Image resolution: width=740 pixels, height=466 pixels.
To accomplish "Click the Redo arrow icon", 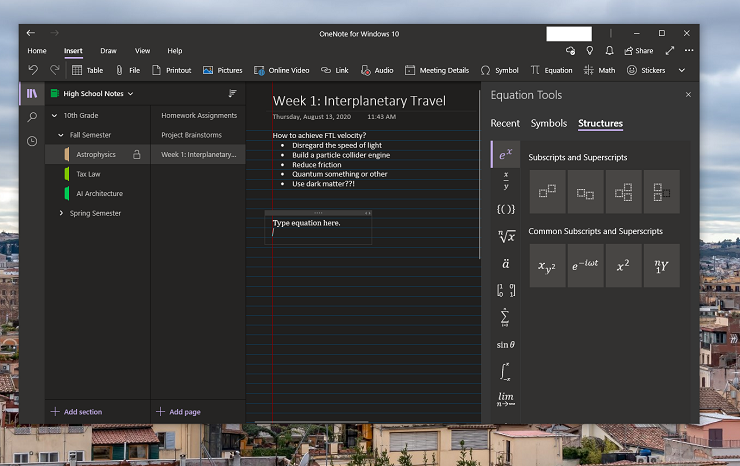I will tap(55, 70).
